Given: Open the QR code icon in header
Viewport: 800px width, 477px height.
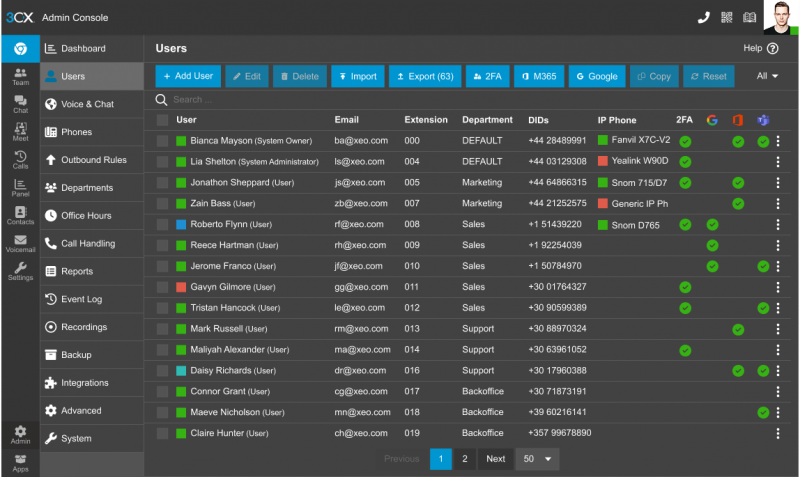Looking at the screenshot, I should coord(726,17).
